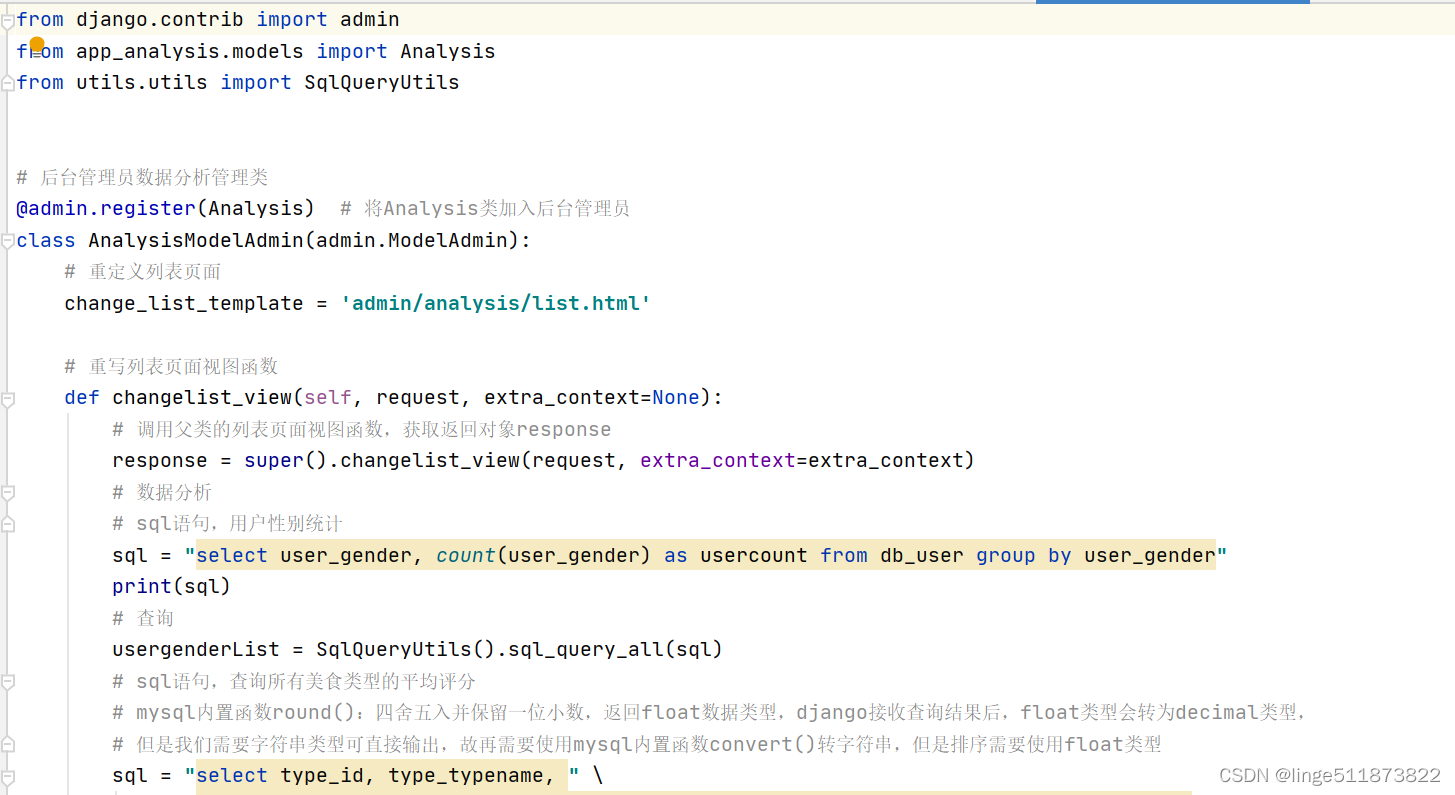This screenshot has height=795, width=1455.
Task: Toggle fold marker beside '# 数据分析' comment
Action: coord(8,493)
